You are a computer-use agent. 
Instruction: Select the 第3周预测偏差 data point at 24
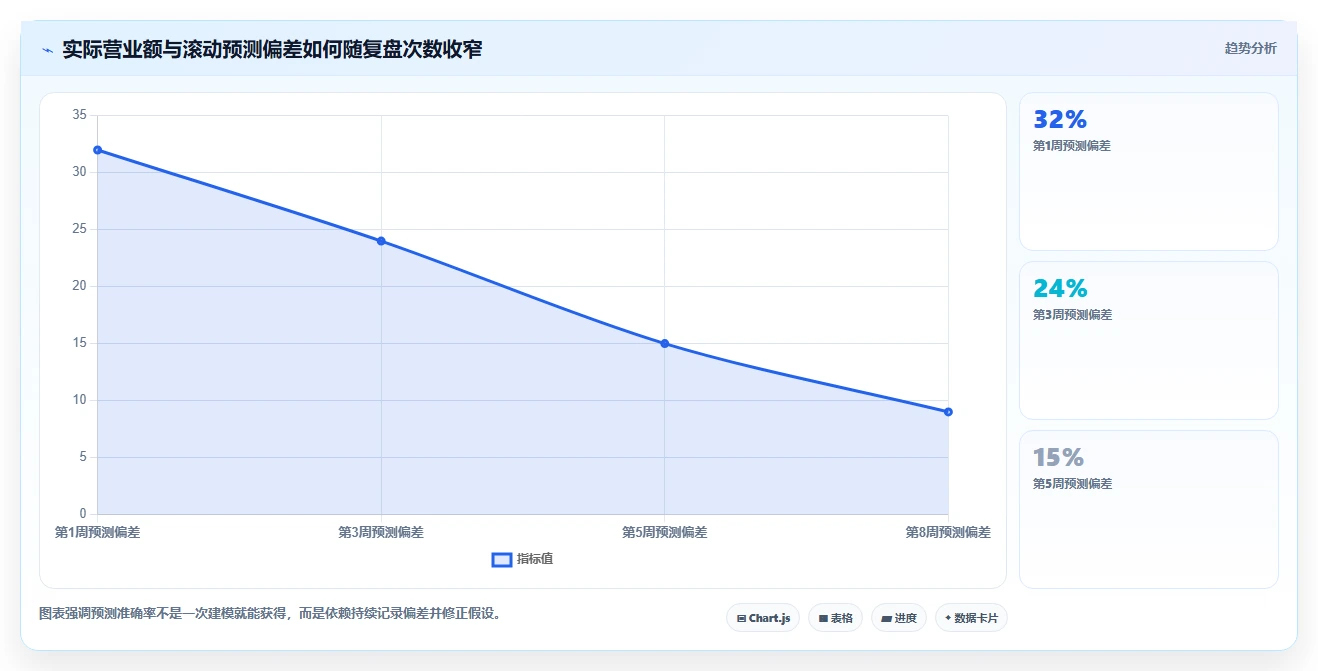click(381, 241)
